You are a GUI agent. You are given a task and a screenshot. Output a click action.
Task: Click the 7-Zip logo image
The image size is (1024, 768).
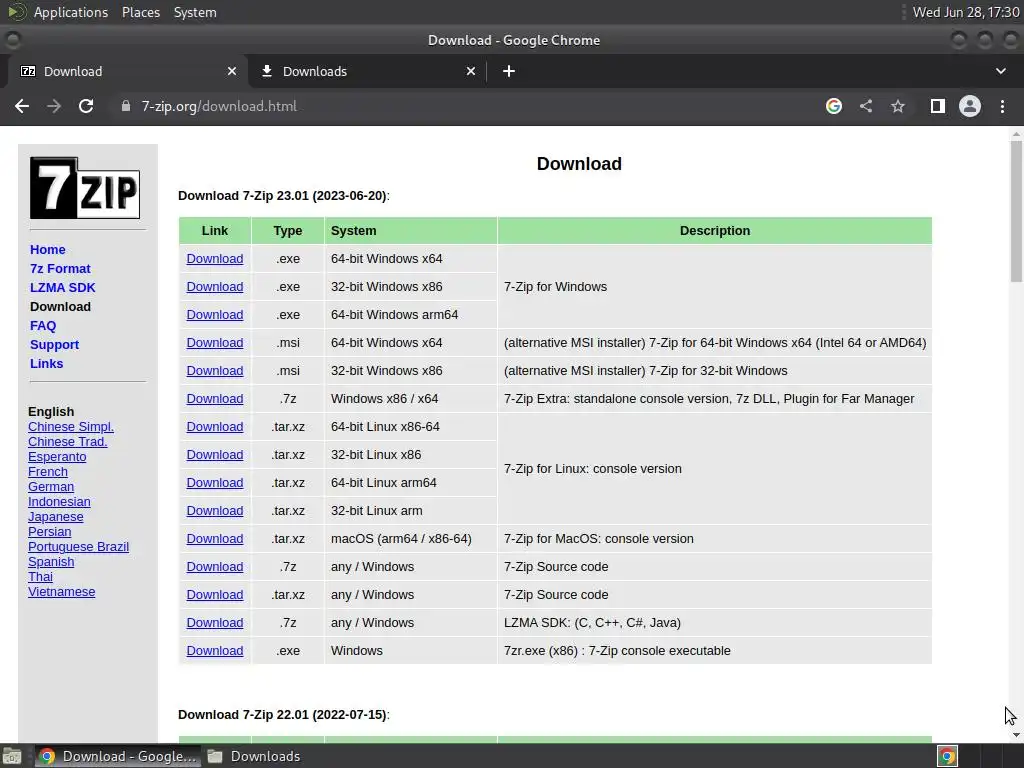point(85,188)
